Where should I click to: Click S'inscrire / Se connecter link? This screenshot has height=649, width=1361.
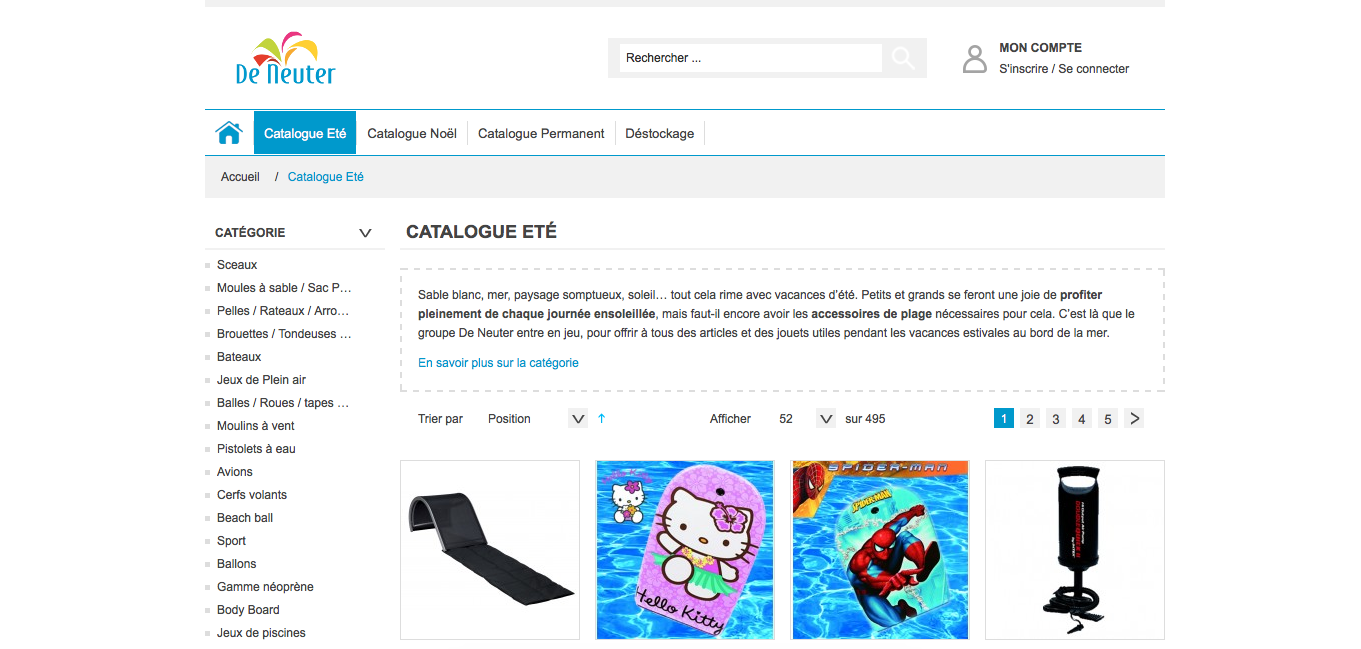pyautogui.click(x=1064, y=69)
